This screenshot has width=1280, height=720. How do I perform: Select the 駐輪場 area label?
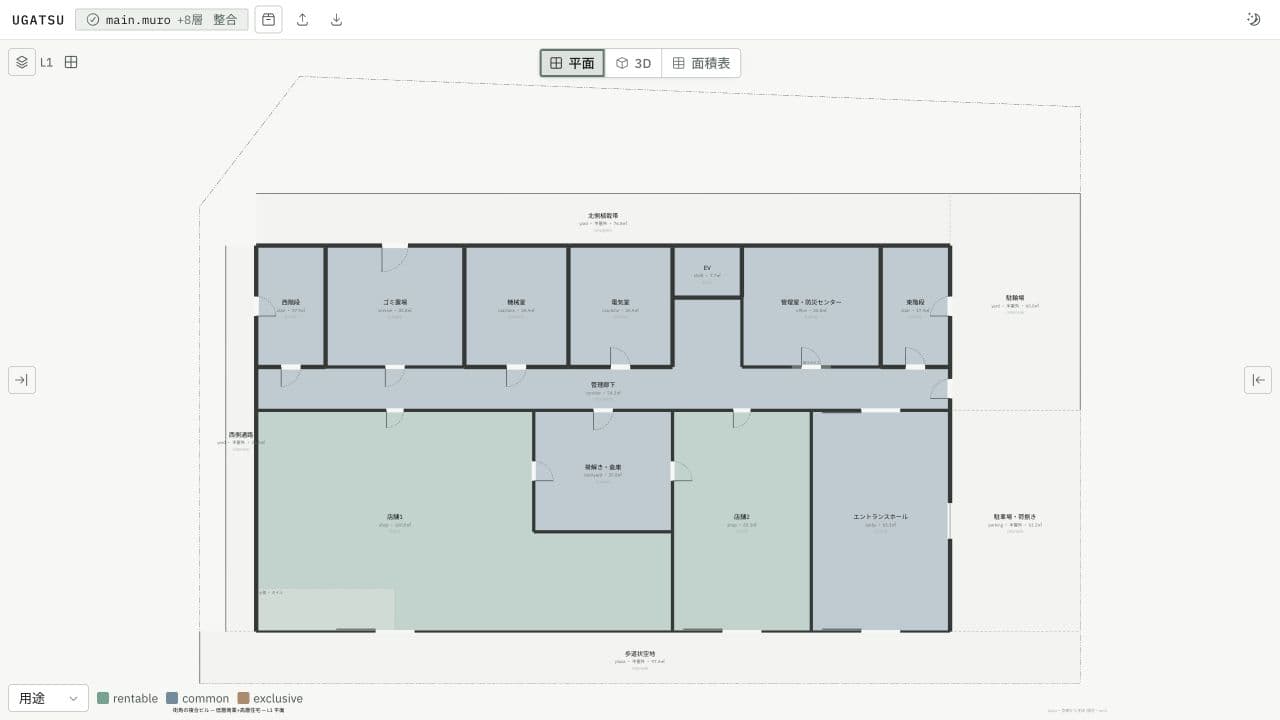point(1015,298)
